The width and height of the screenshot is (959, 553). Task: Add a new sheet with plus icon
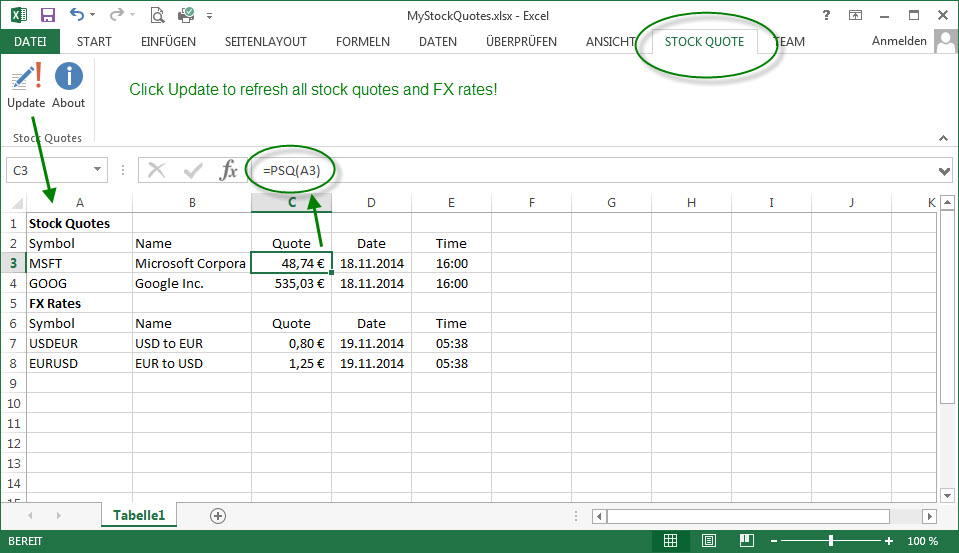(218, 516)
